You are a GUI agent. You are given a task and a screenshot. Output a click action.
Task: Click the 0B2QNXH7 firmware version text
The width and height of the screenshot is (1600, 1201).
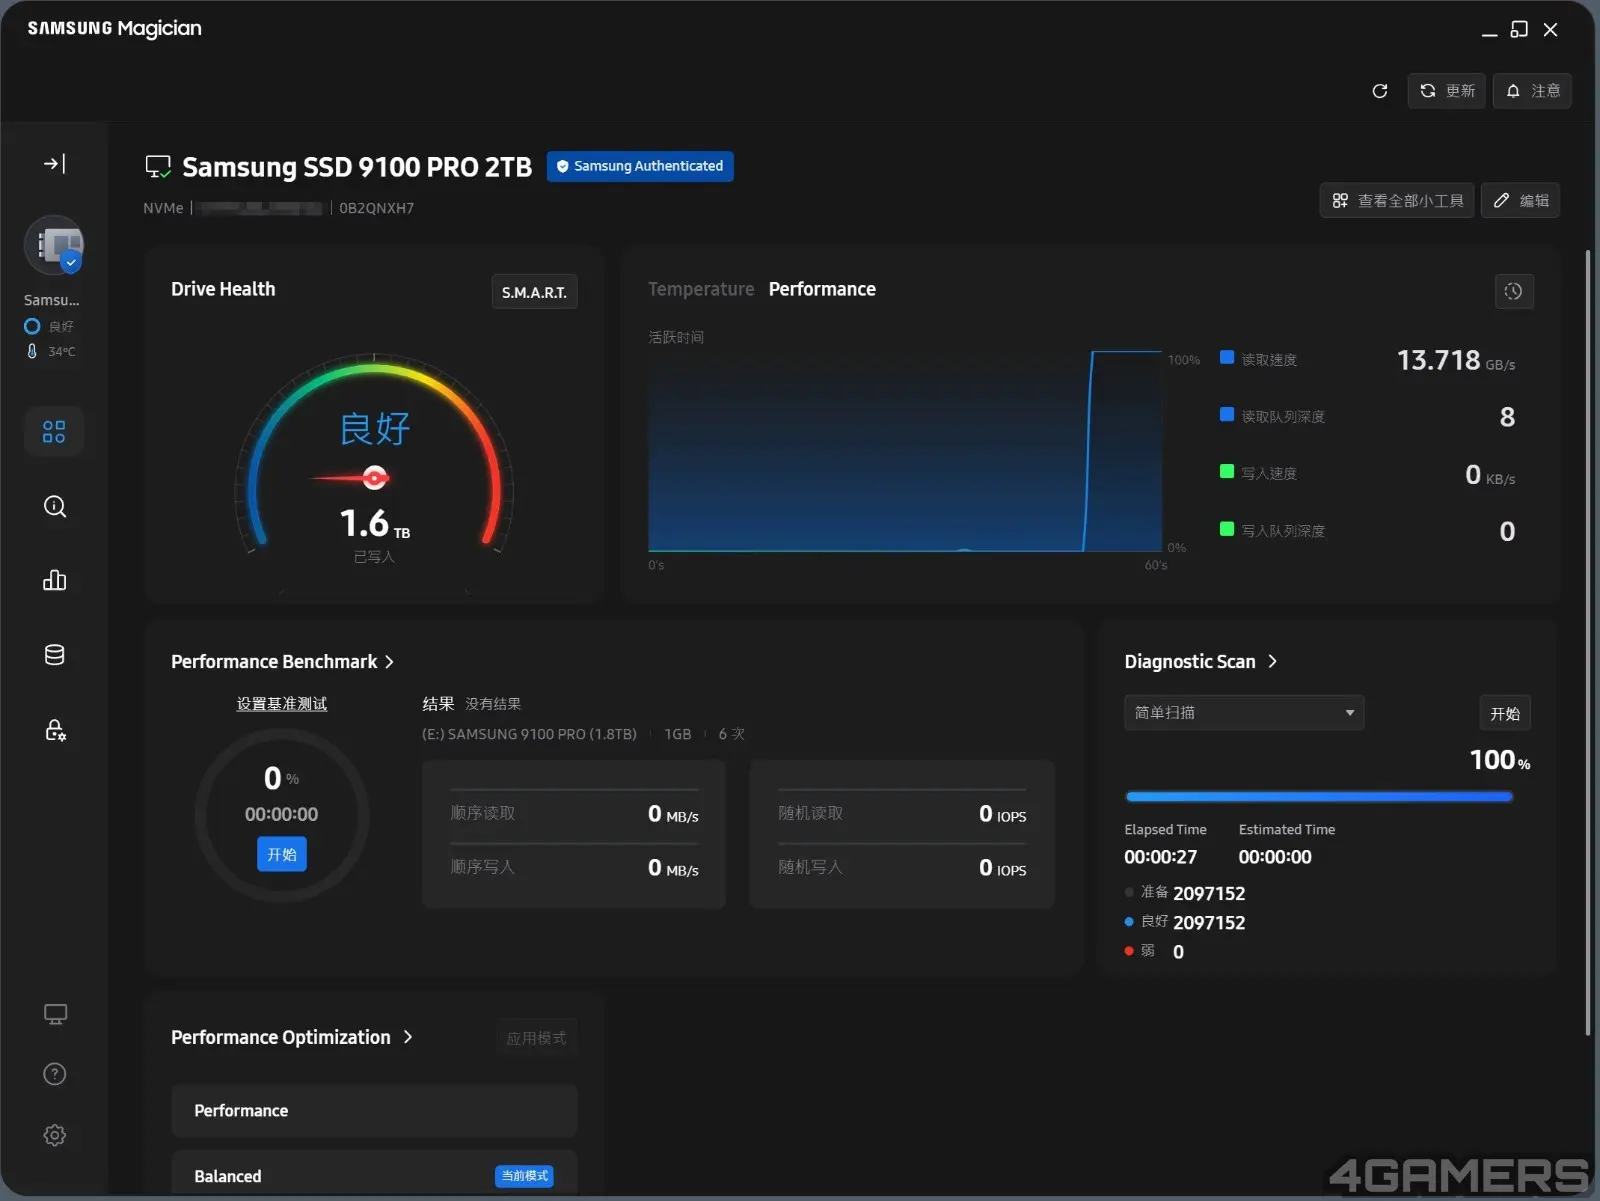click(x=376, y=208)
